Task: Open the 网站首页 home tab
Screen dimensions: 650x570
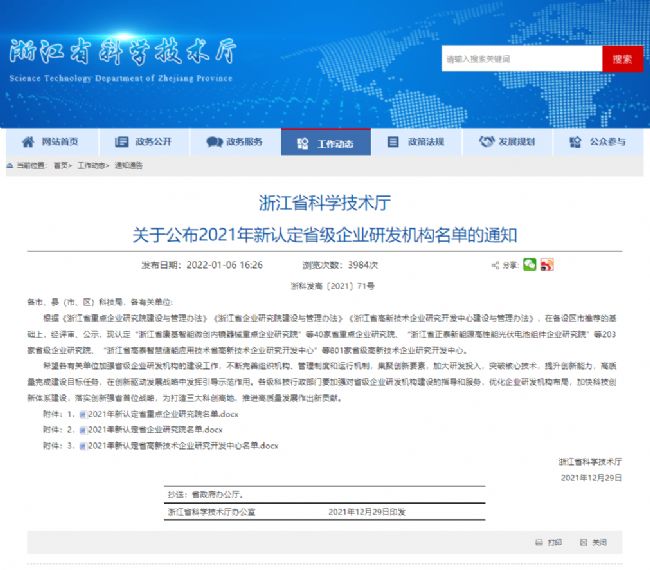Action: click(x=52, y=142)
